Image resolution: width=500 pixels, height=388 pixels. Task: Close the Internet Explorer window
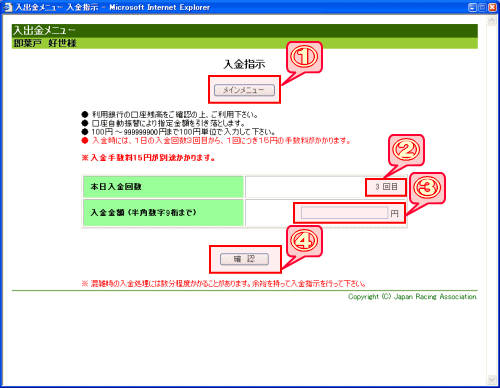pos(492,7)
